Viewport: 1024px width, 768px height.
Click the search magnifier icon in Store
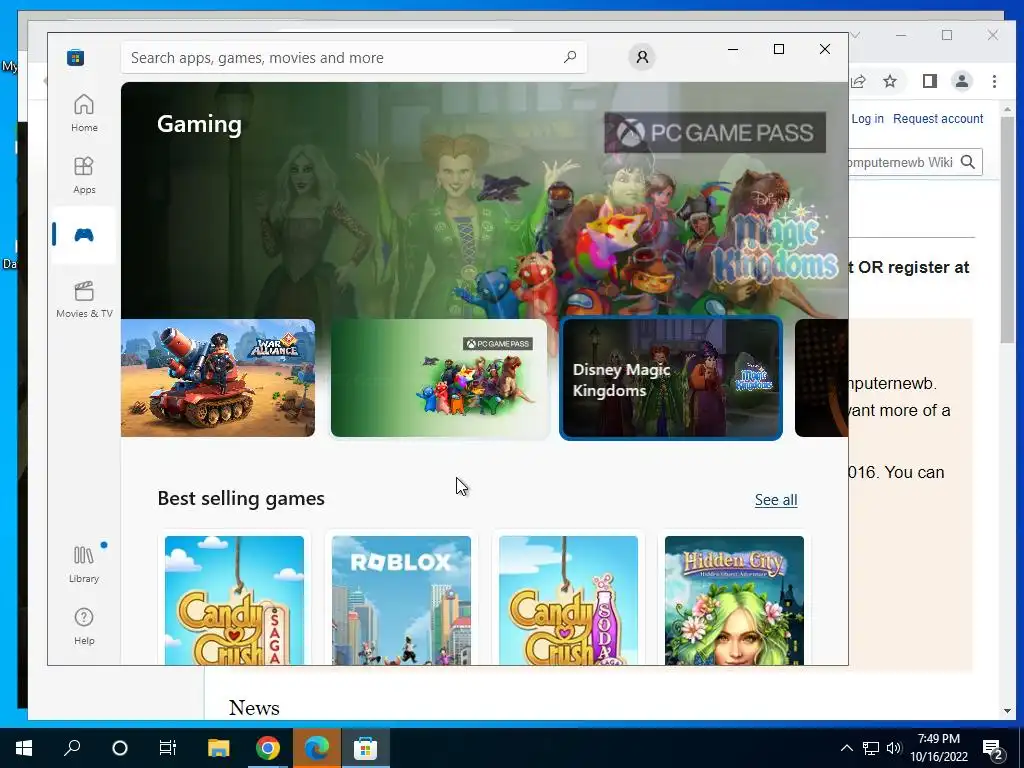pos(570,57)
